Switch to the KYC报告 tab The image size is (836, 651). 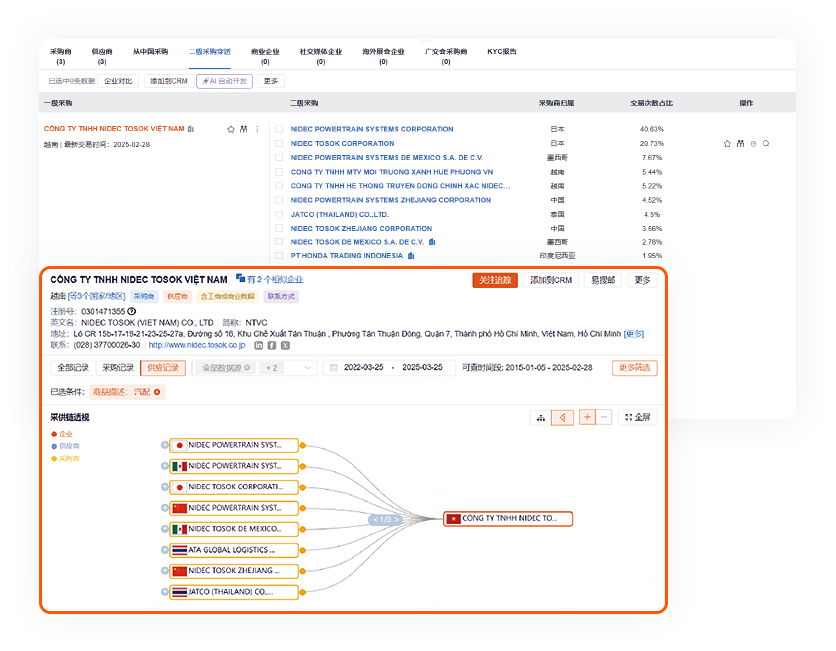501,51
